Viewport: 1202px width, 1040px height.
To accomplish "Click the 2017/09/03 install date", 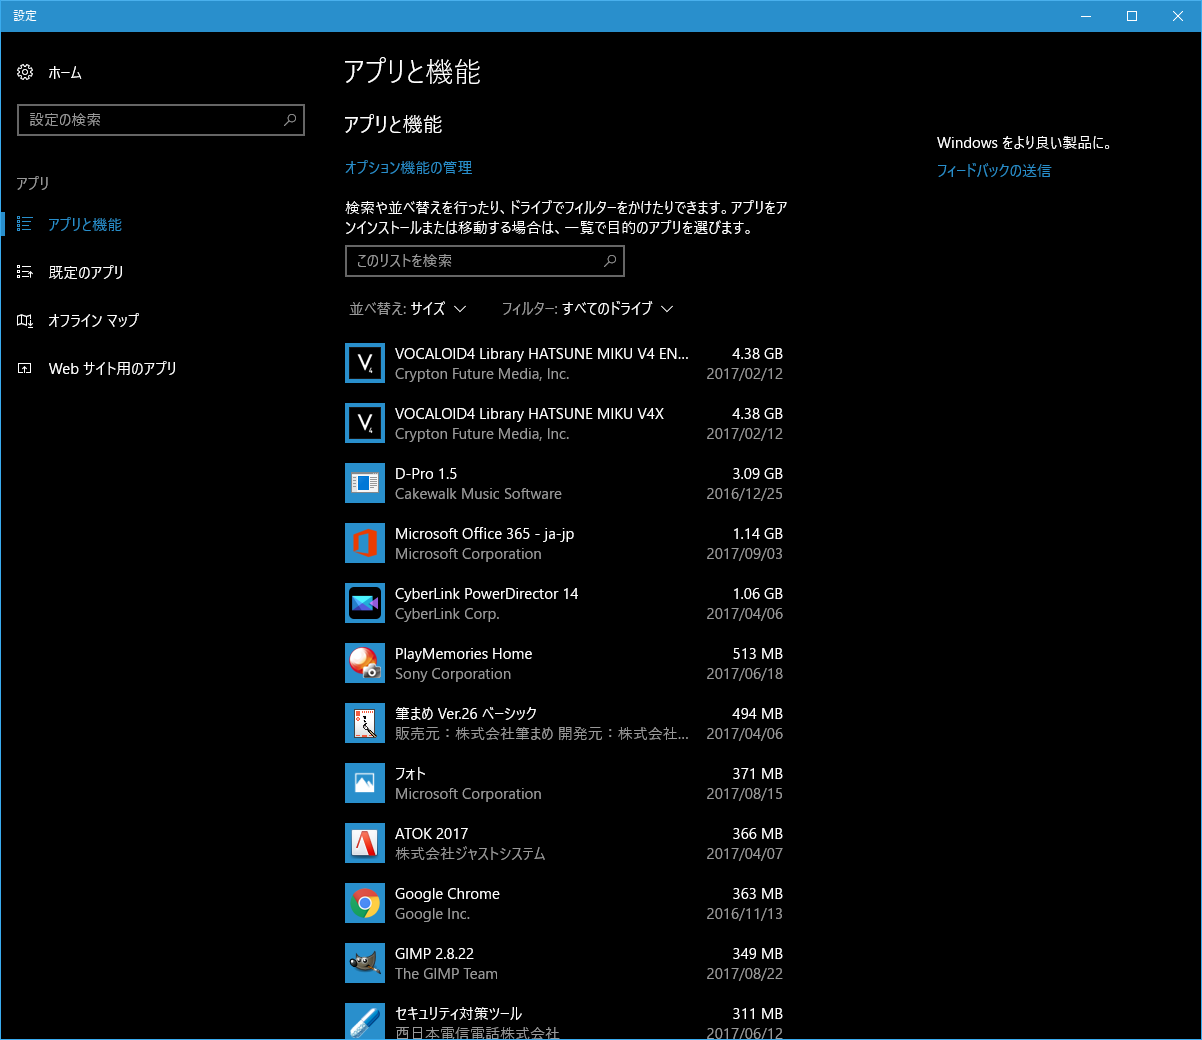I will click(745, 554).
